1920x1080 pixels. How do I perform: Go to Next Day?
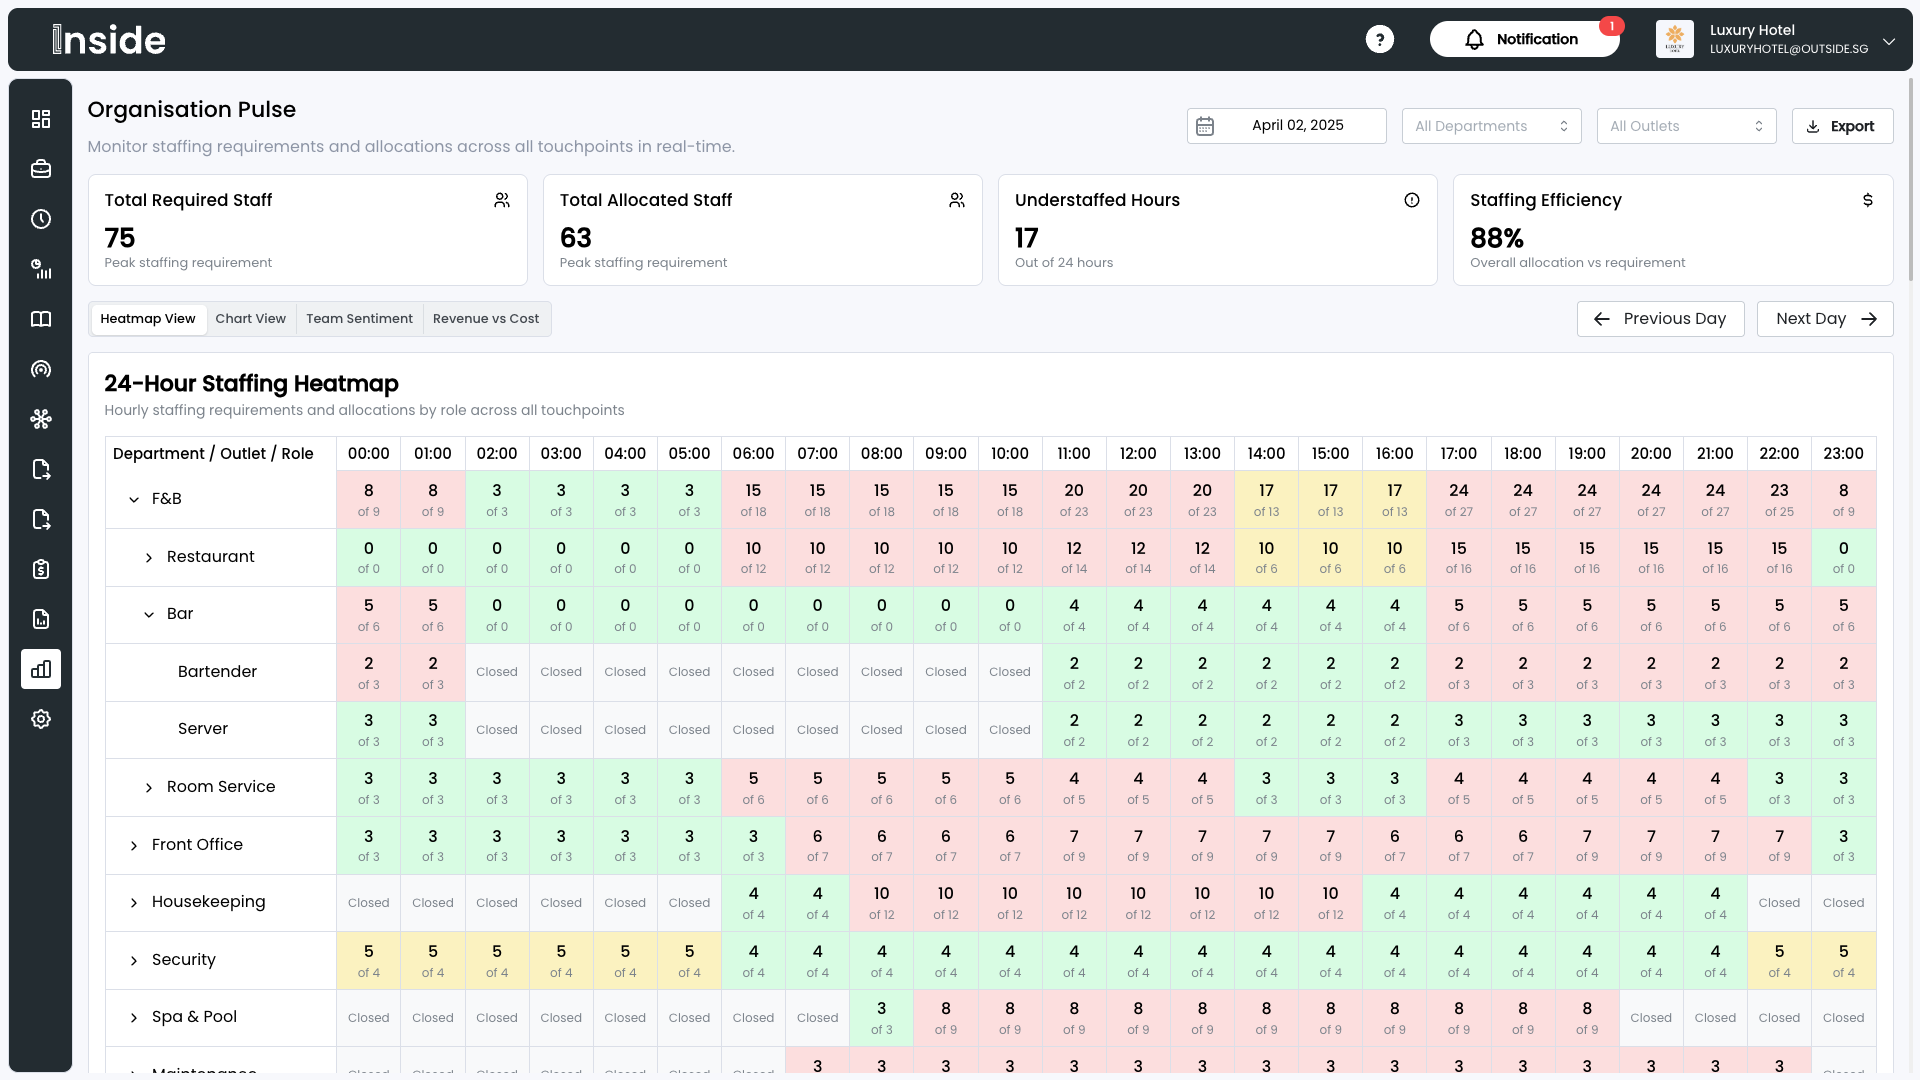(x=1824, y=319)
